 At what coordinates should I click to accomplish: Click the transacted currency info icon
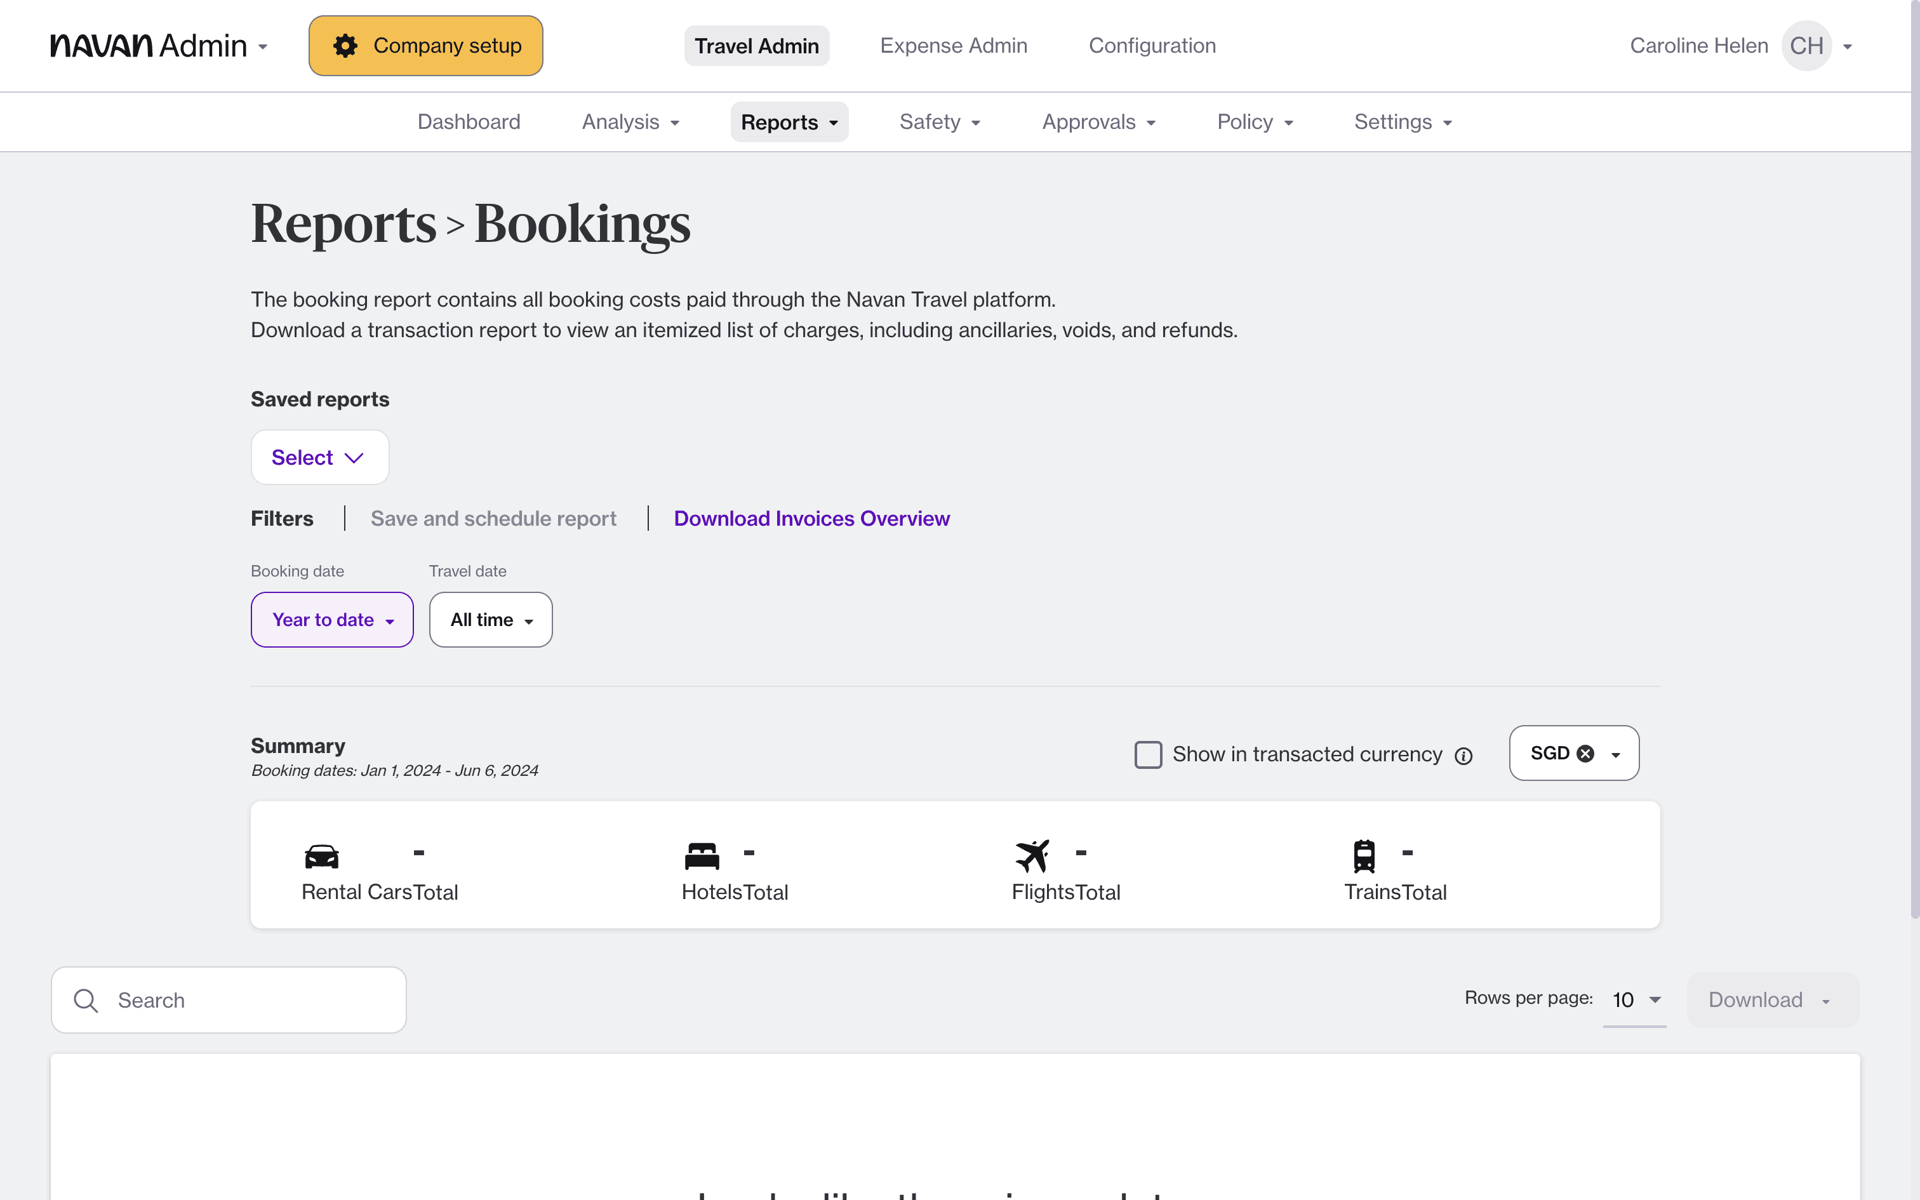(x=1464, y=756)
